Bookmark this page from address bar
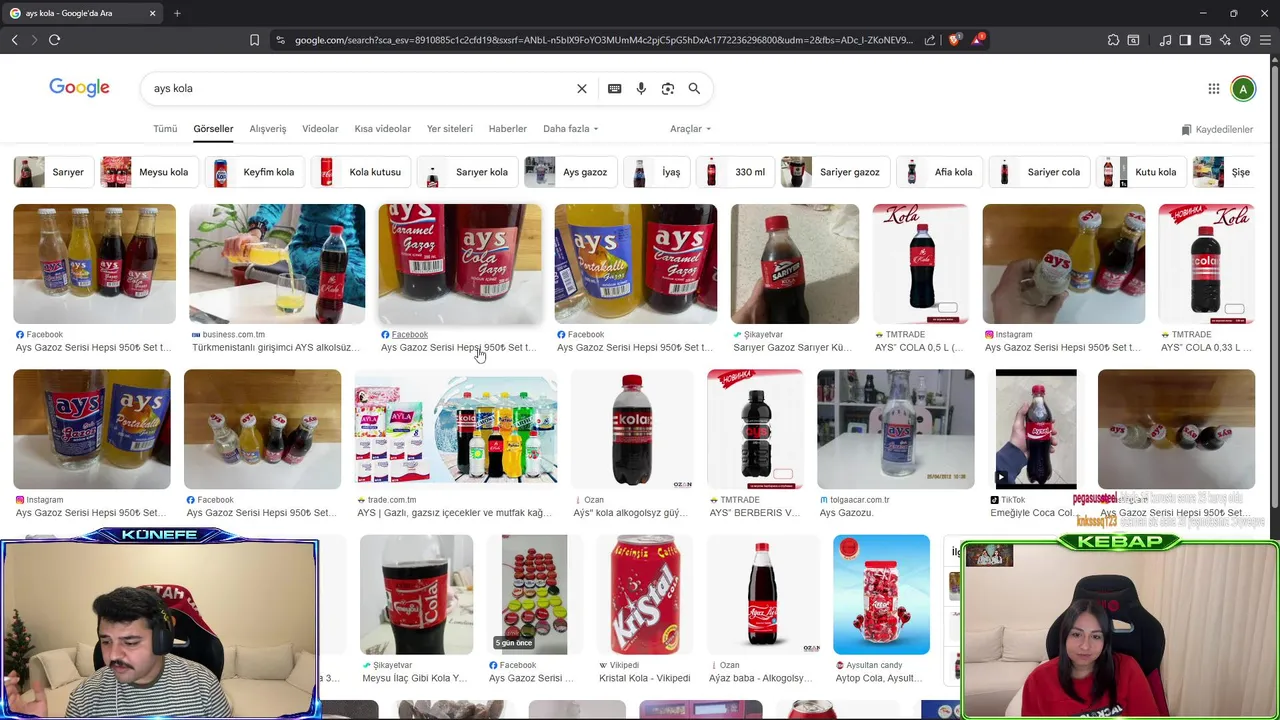 (254, 40)
